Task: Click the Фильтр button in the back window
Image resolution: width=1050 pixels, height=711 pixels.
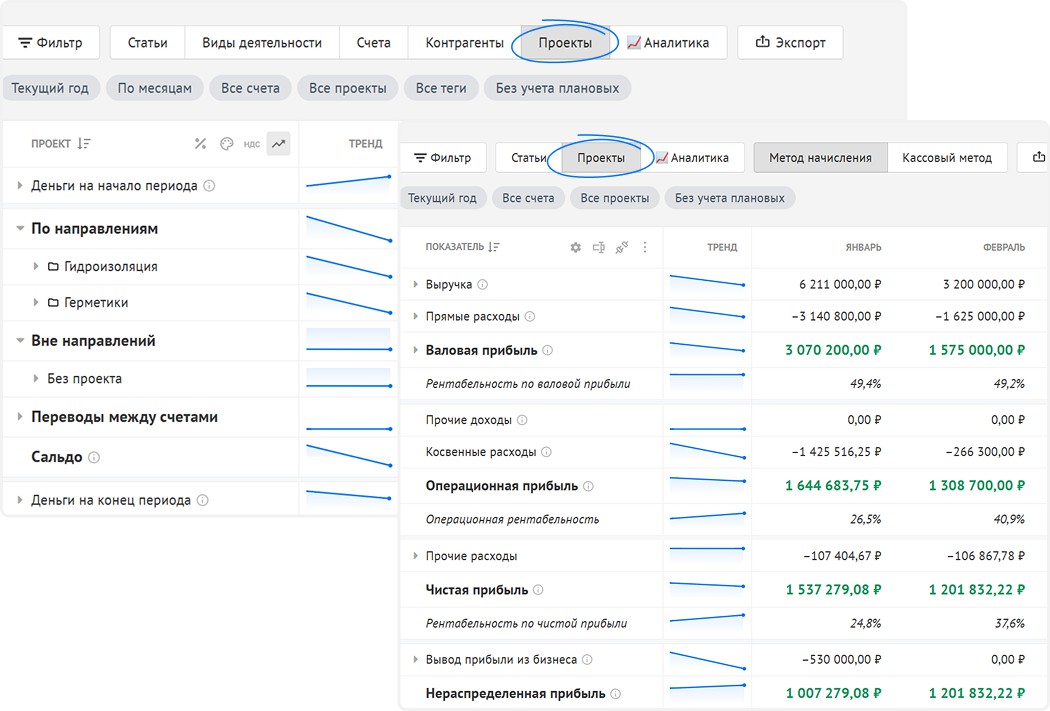Action: coord(50,43)
